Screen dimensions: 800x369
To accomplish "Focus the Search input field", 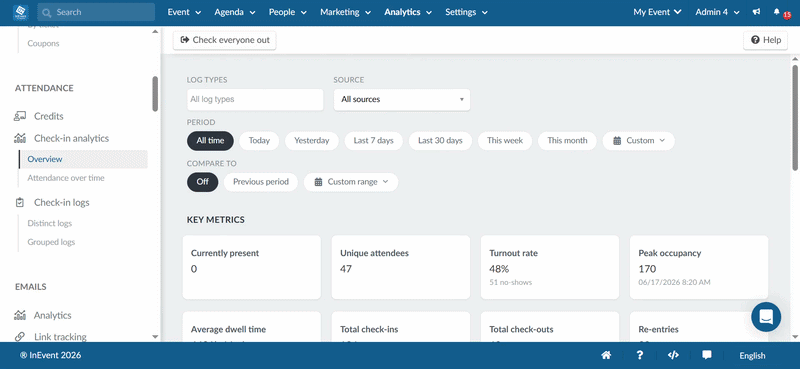I will pos(96,12).
